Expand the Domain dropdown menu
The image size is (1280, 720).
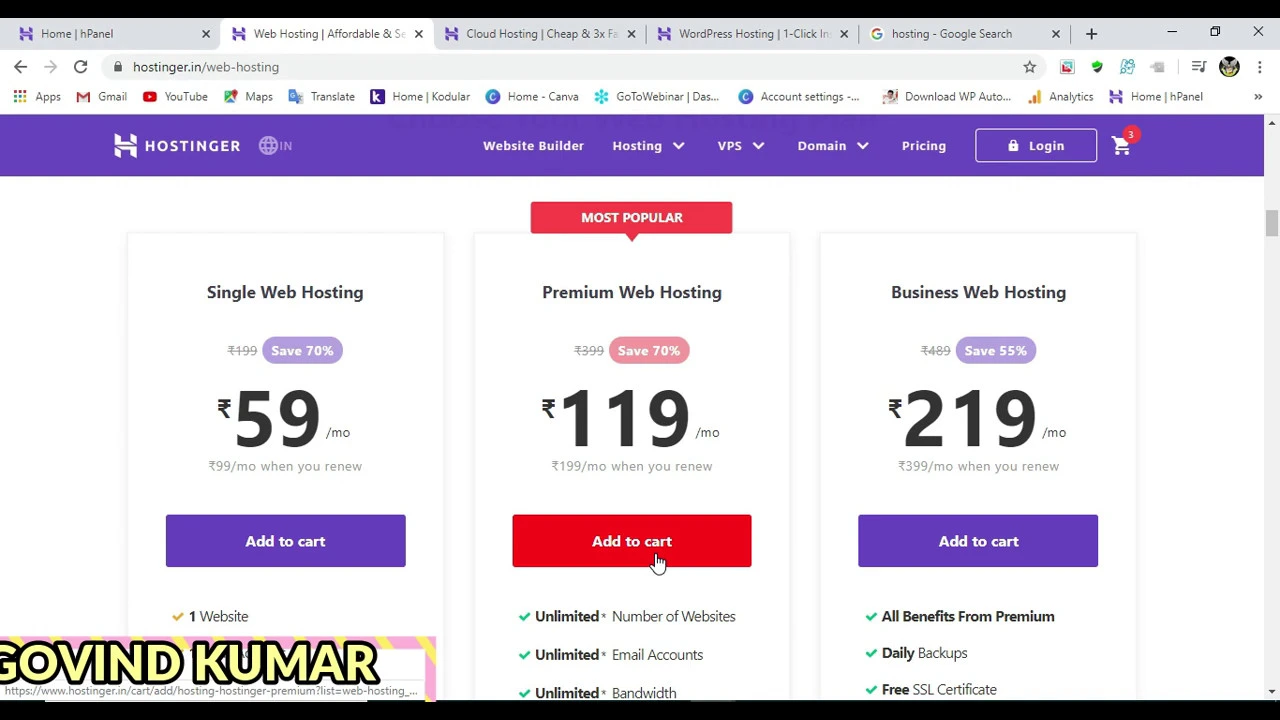[x=833, y=146]
